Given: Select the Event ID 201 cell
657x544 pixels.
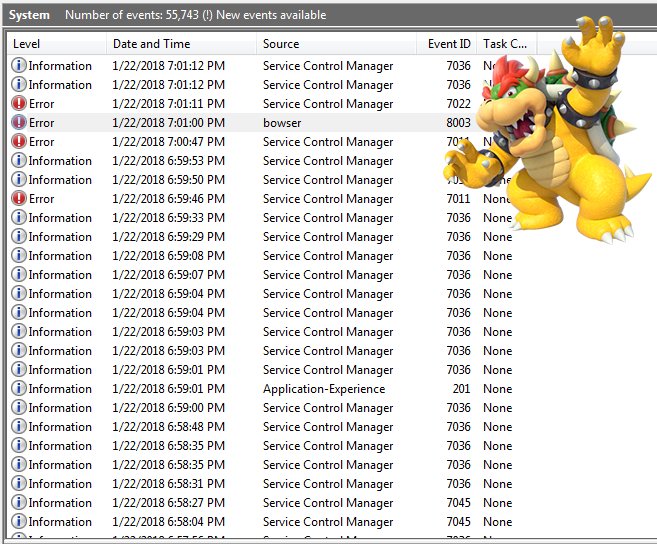Looking at the screenshot, I should 461,389.
